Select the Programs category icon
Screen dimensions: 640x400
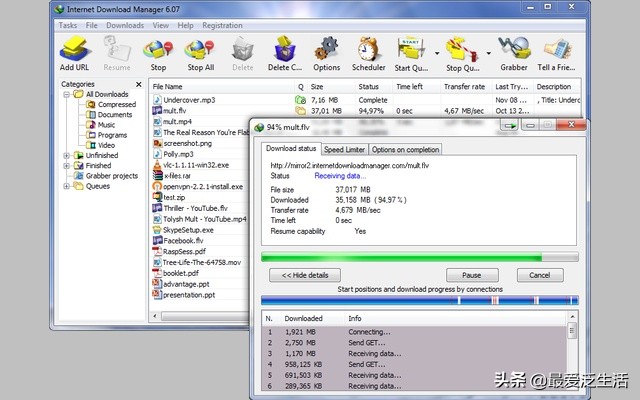click(x=91, y=135)
